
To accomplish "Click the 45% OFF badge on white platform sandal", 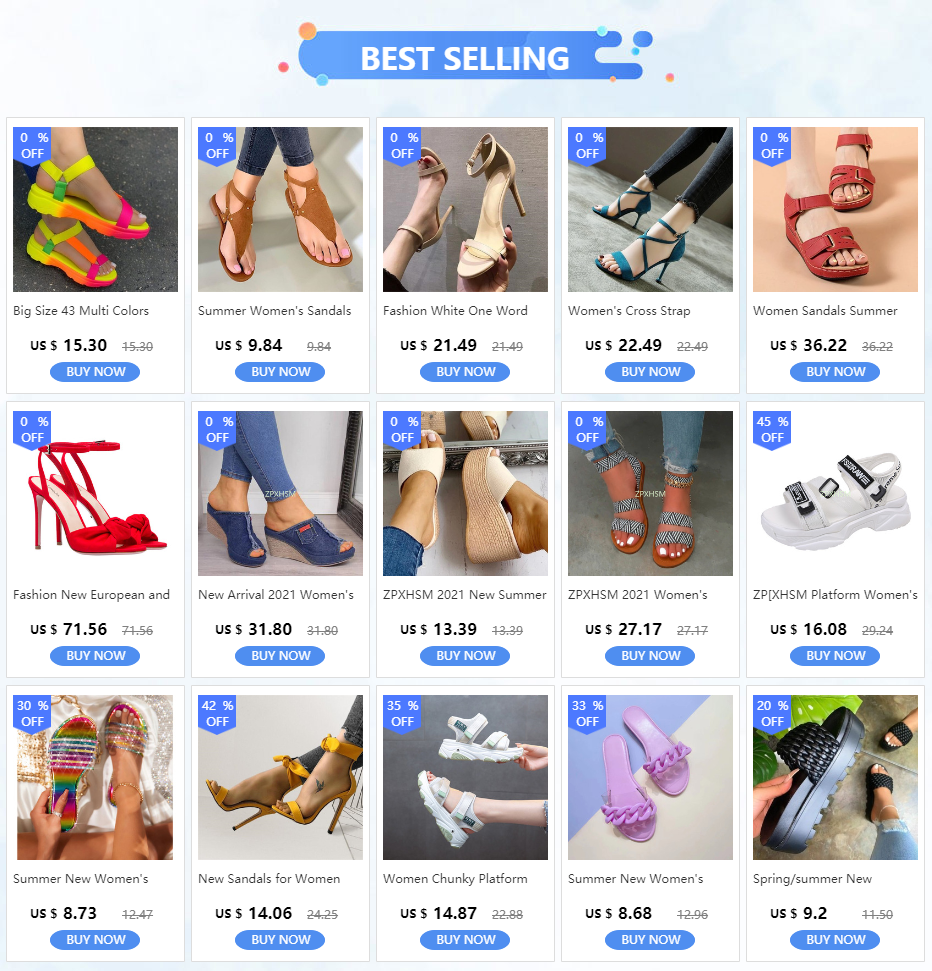I will click(x=772, y=429).
